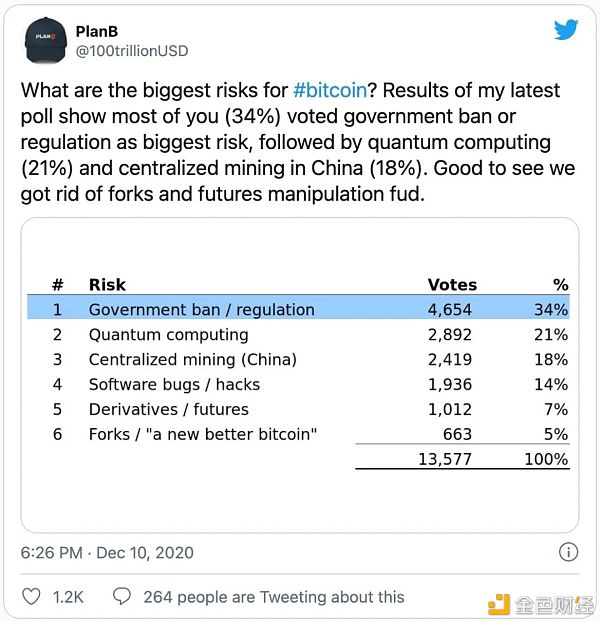Click the info circle icon
This screenshot has width=600, height=621.
point(568,552)
